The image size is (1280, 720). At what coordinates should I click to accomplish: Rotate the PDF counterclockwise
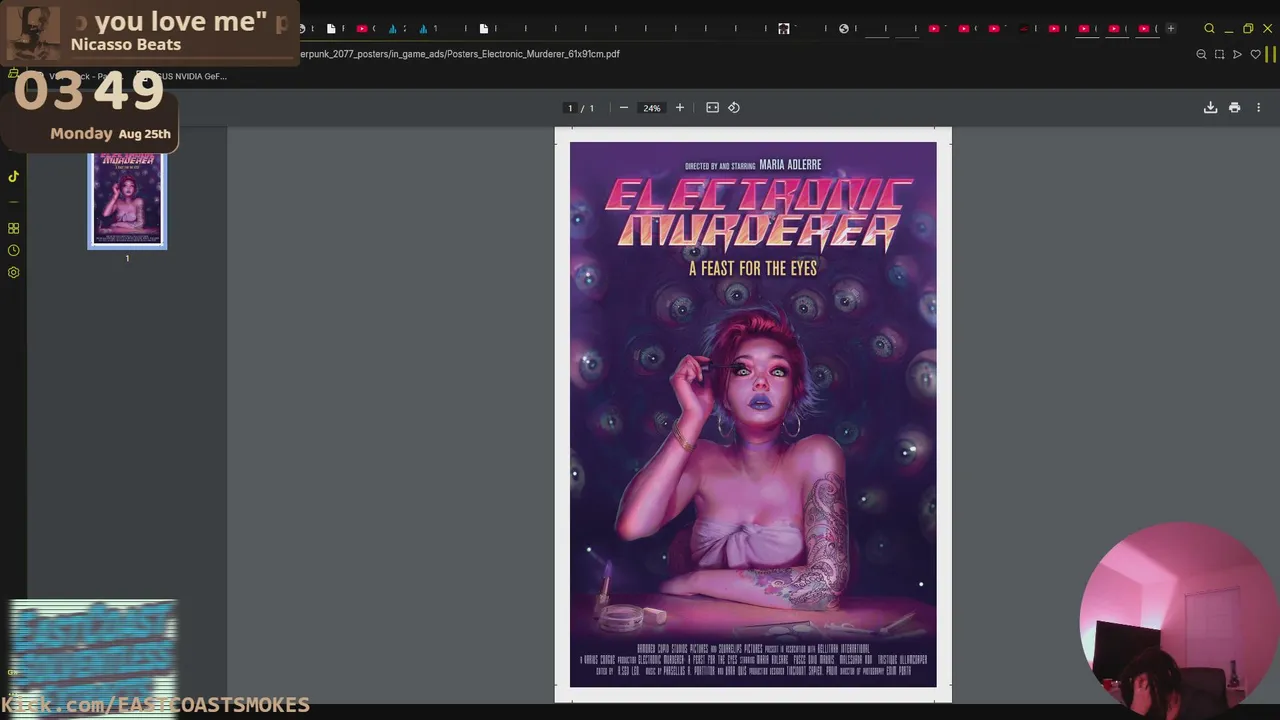(x=734, y=108)
